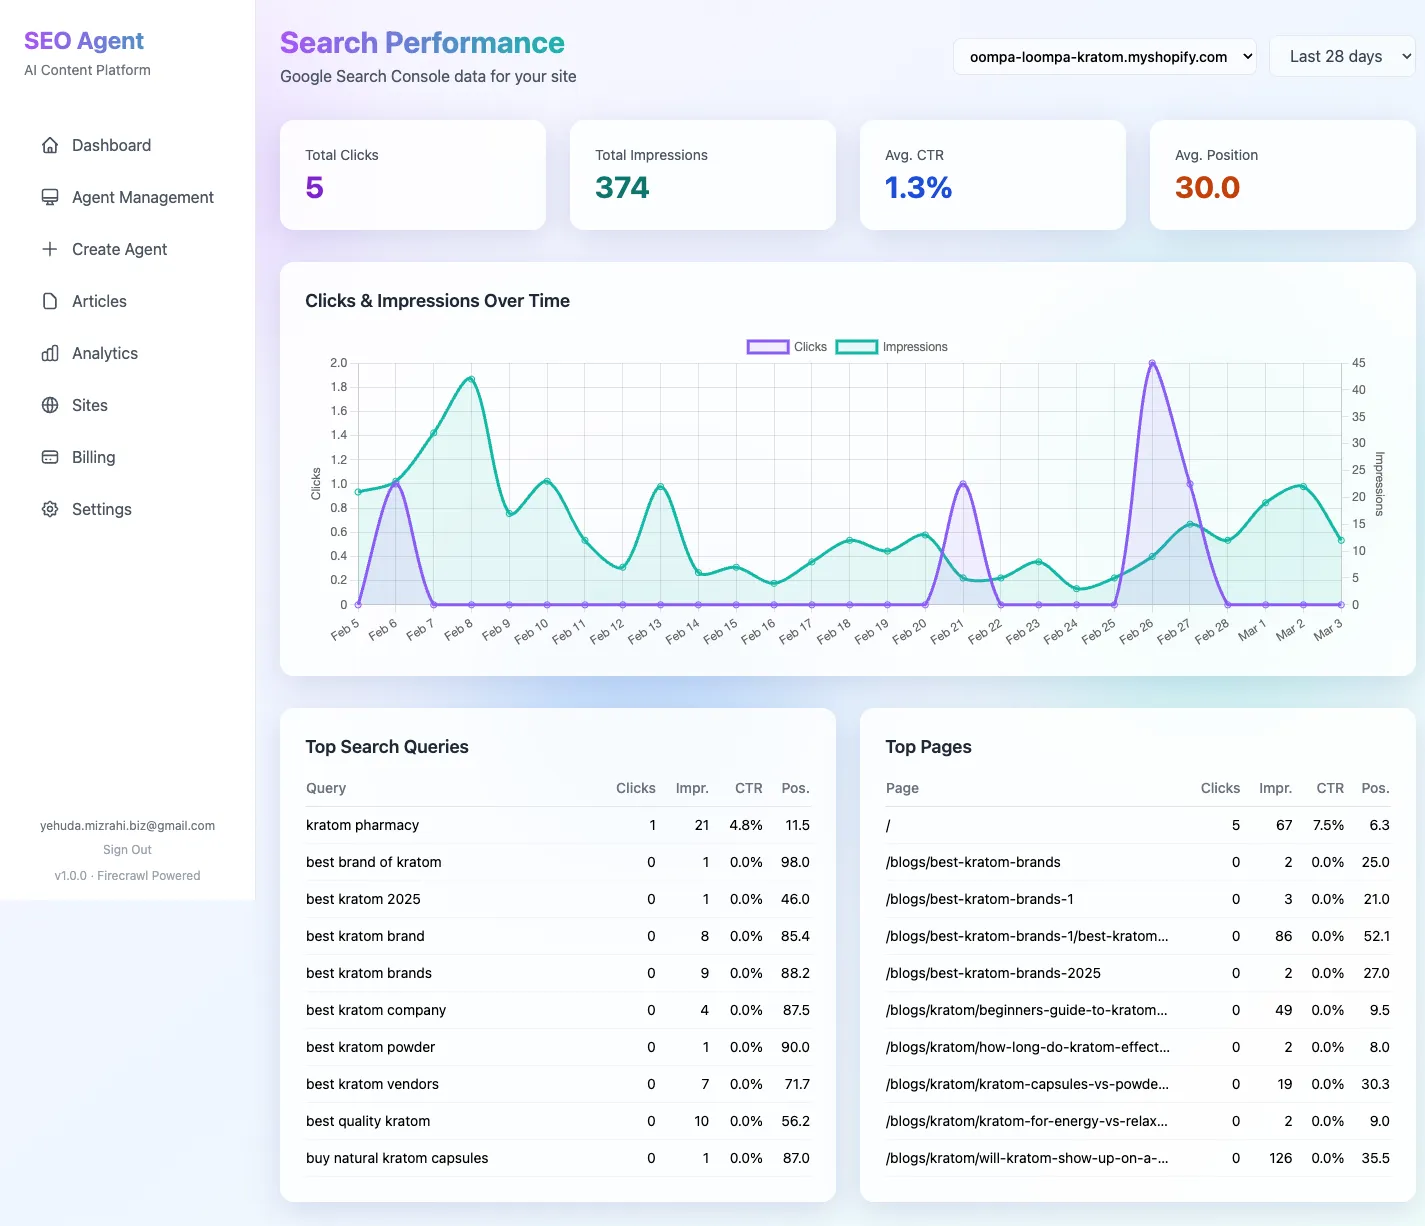The image size is (1425, 1226).
Task: Hide the purple Clicks line via its legend swatch
Action: coord(766,346)
